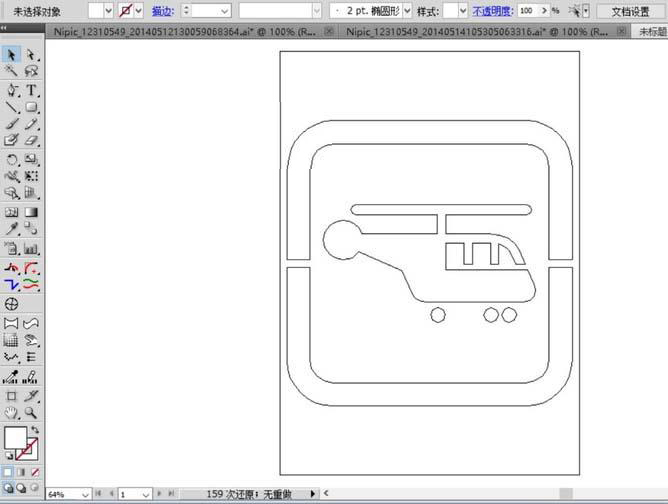Select the Type (T) tool
The image size is (668, 504).
(31, 90)
